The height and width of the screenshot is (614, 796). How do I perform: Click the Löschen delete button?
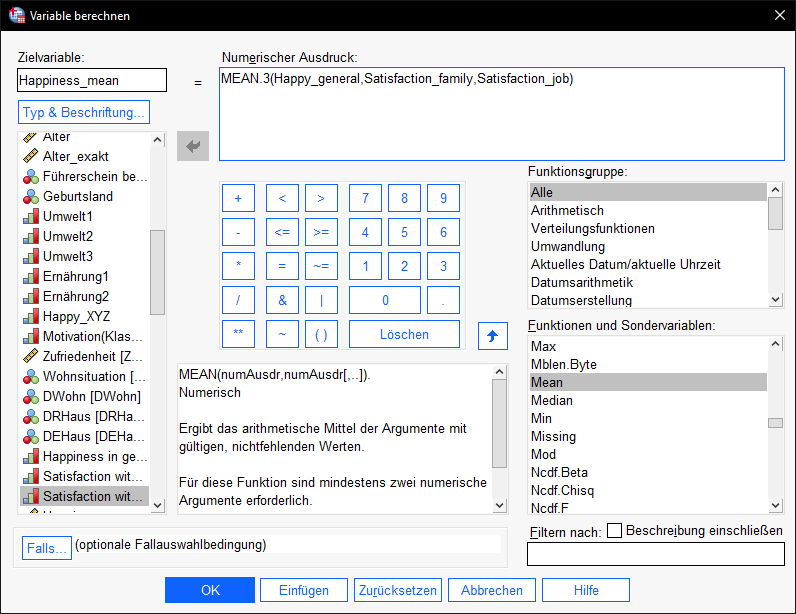pos(404,334)
